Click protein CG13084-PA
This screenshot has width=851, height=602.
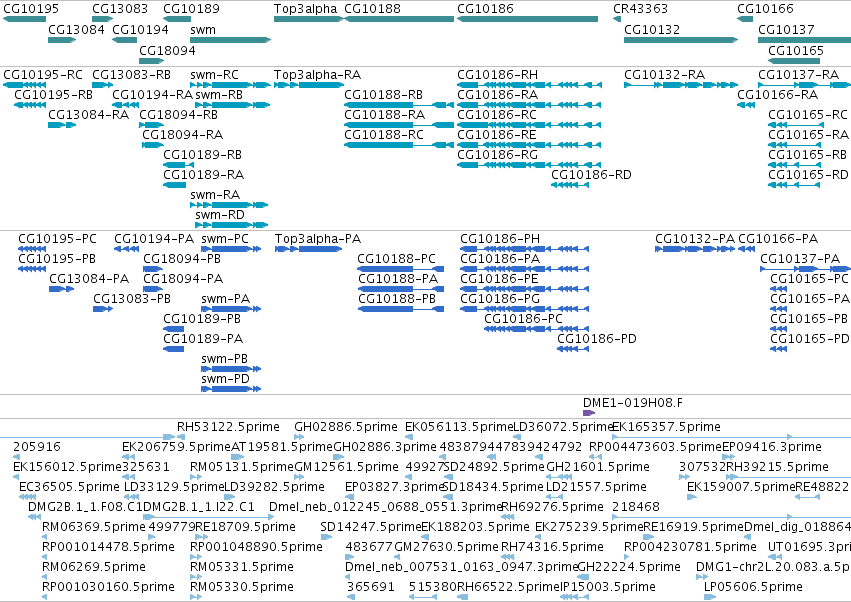89,278
